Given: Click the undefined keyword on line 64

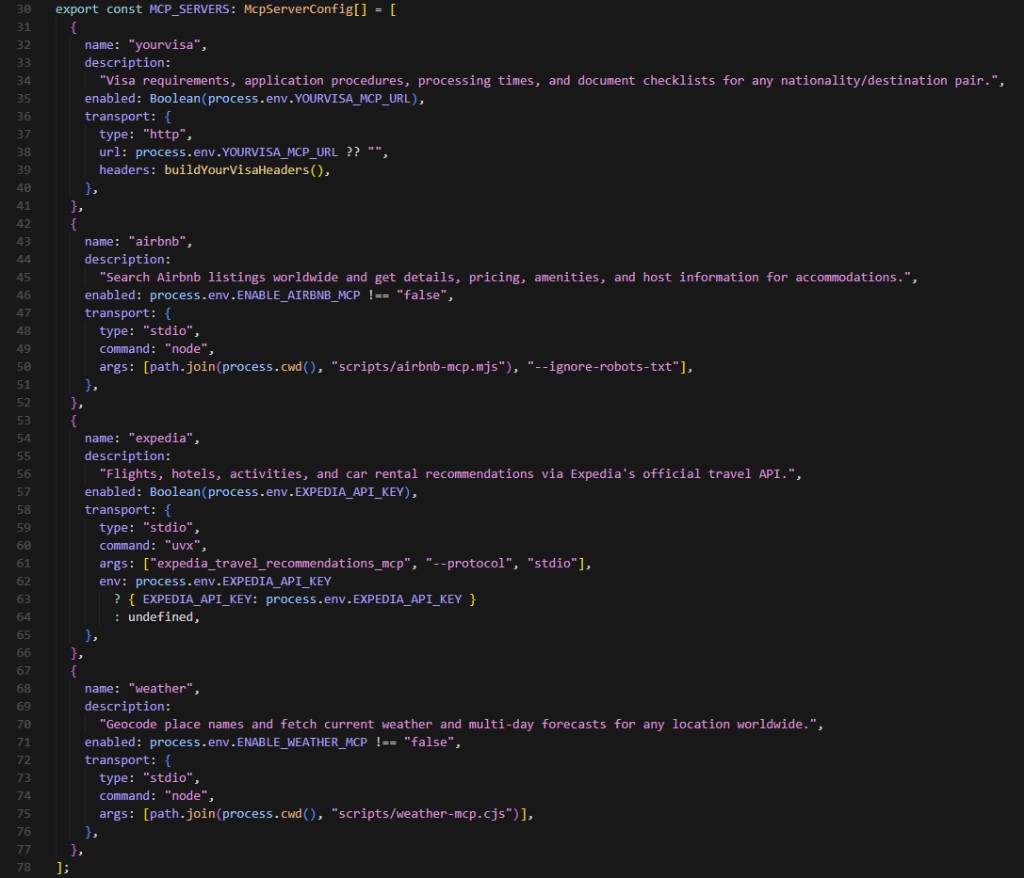Looking at the screenshot, I should coord(161,617).
